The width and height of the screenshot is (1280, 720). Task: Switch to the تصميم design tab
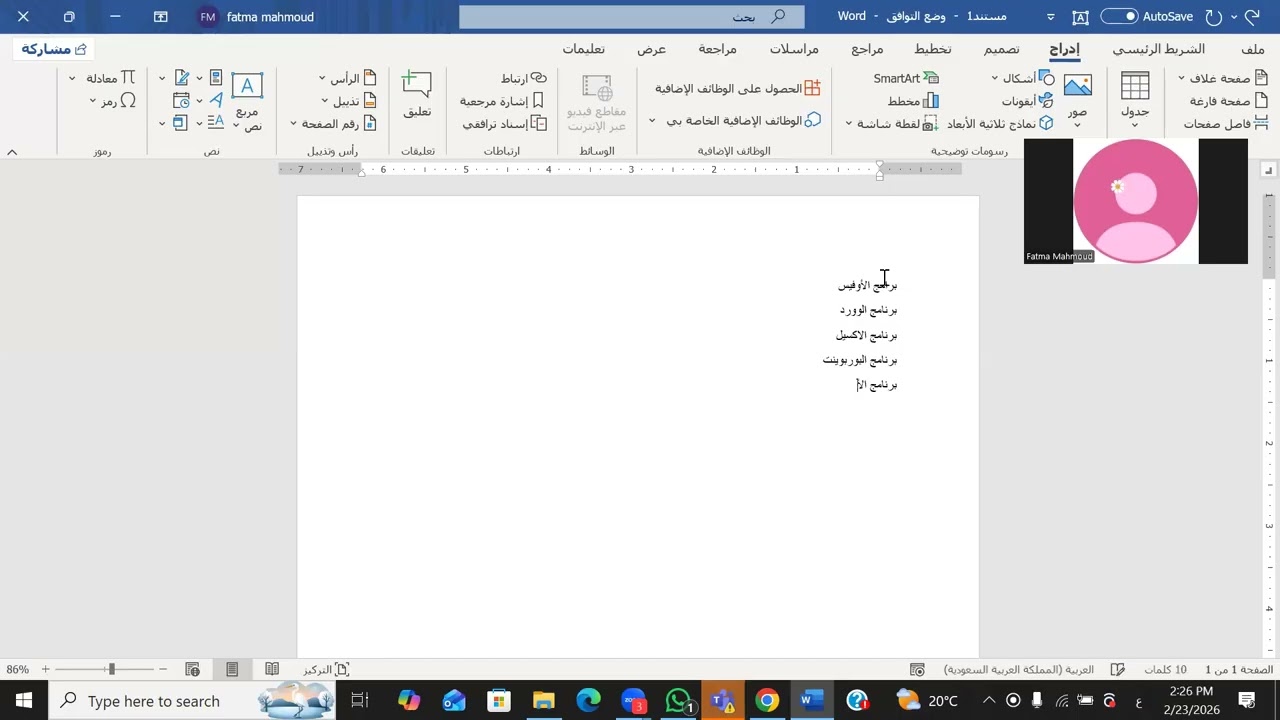tap(1001, 49)
